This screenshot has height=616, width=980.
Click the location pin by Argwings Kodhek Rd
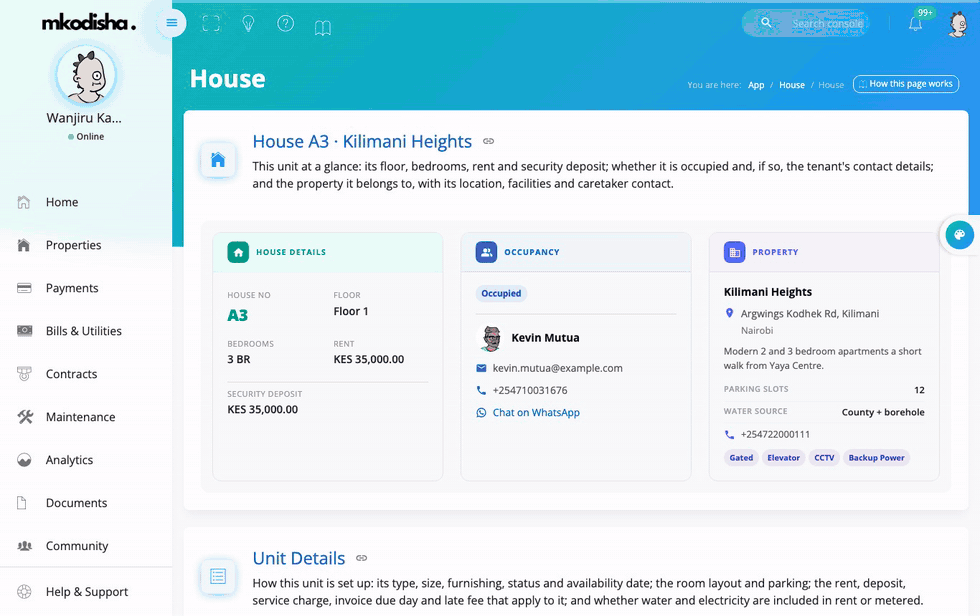tap(729, 313)
